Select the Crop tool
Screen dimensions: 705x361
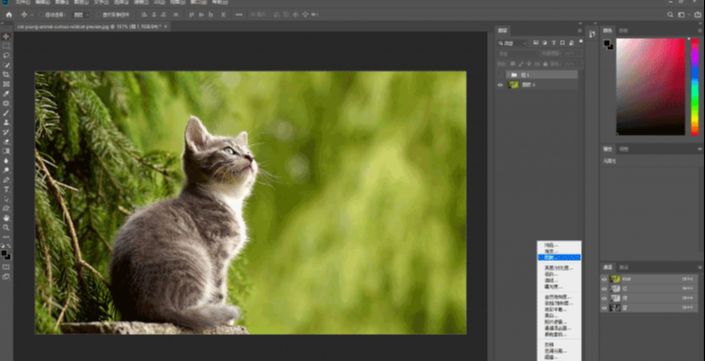[6, 75]
